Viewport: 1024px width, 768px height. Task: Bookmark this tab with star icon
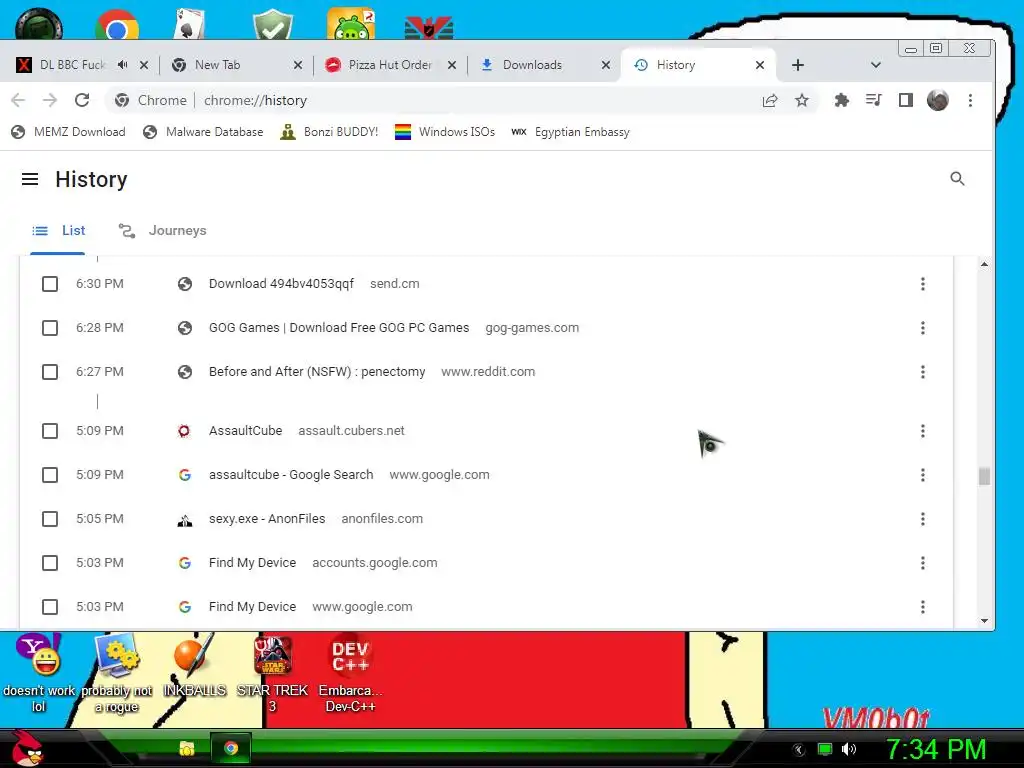tap(802, 100)
